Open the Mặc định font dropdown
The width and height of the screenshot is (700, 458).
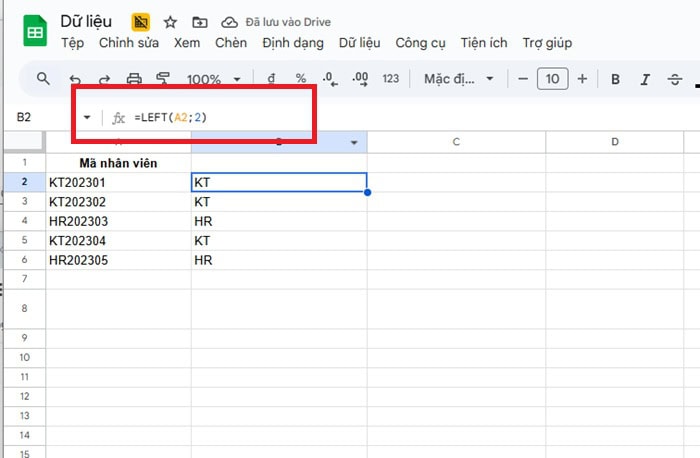tap(458, 79)
